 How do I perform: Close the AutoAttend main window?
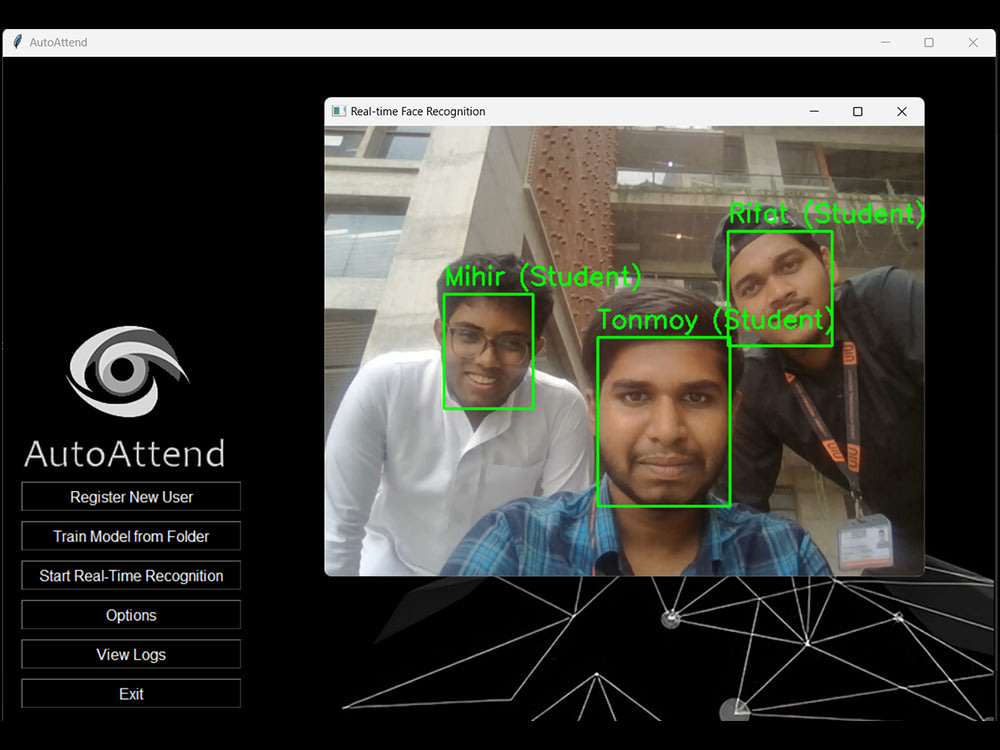(973, 43)
